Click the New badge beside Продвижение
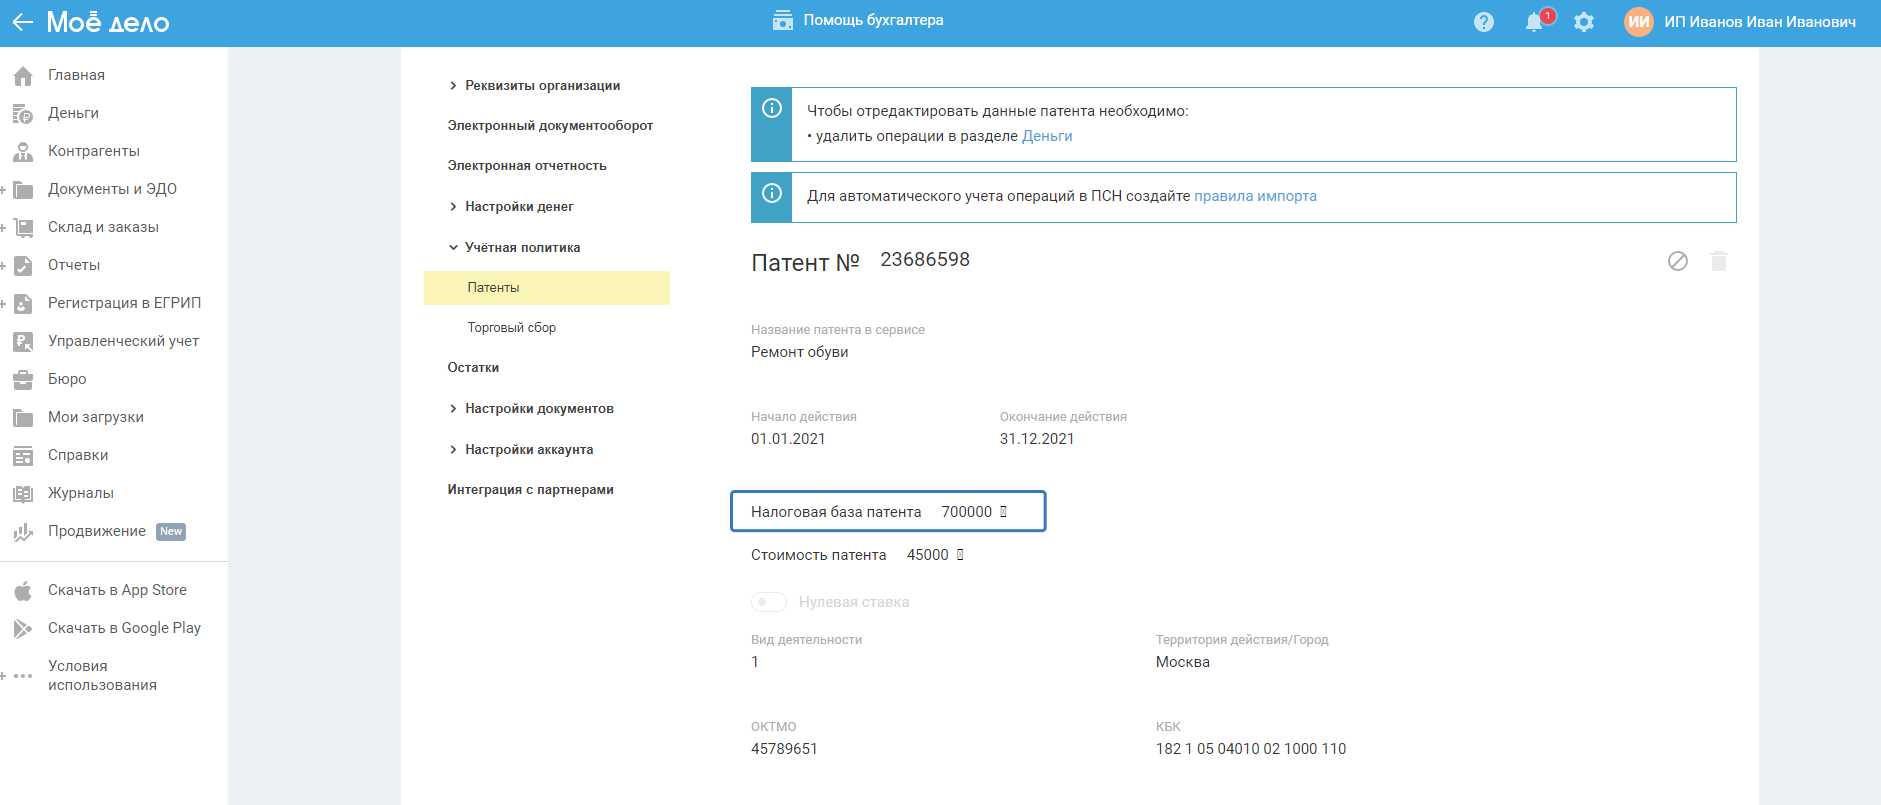The height and width of the screenshot is (805, 1881). 171,532
